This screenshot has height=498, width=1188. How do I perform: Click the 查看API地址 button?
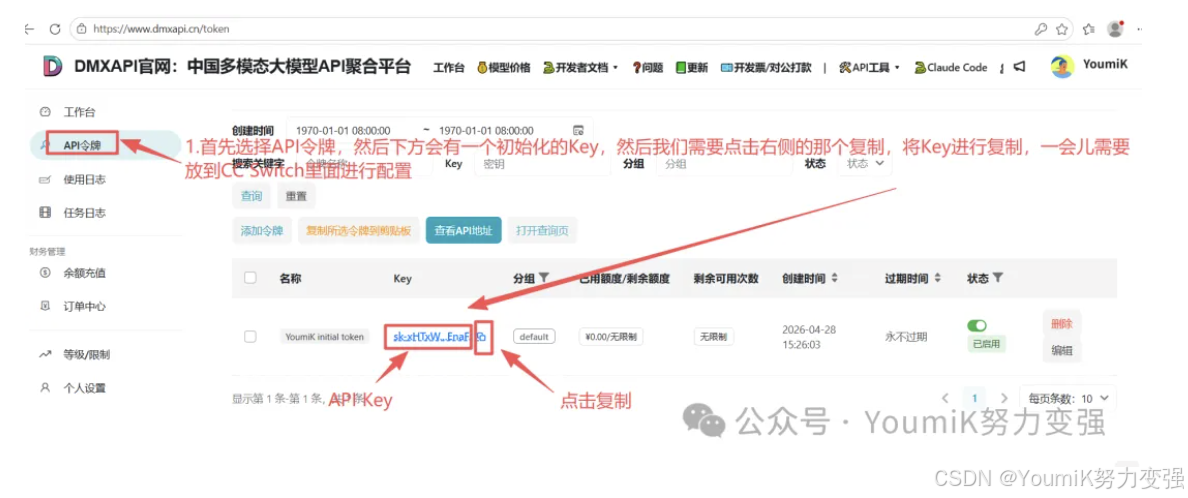pos(464,230)
